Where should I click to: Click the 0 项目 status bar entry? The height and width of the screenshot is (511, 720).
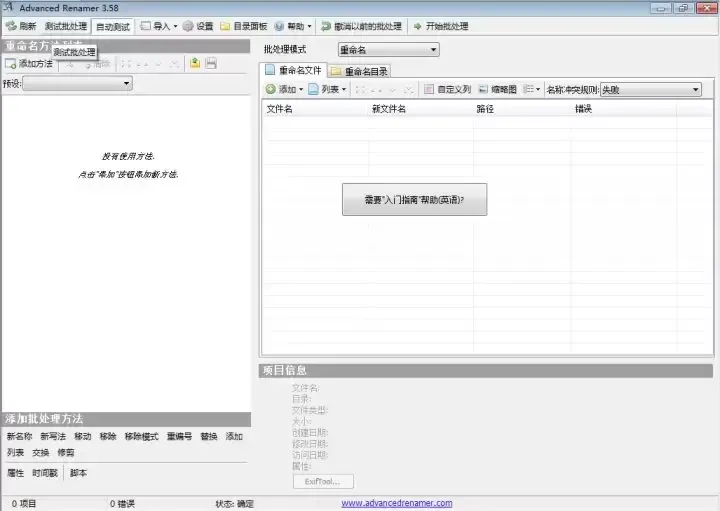tap(23, 504)
